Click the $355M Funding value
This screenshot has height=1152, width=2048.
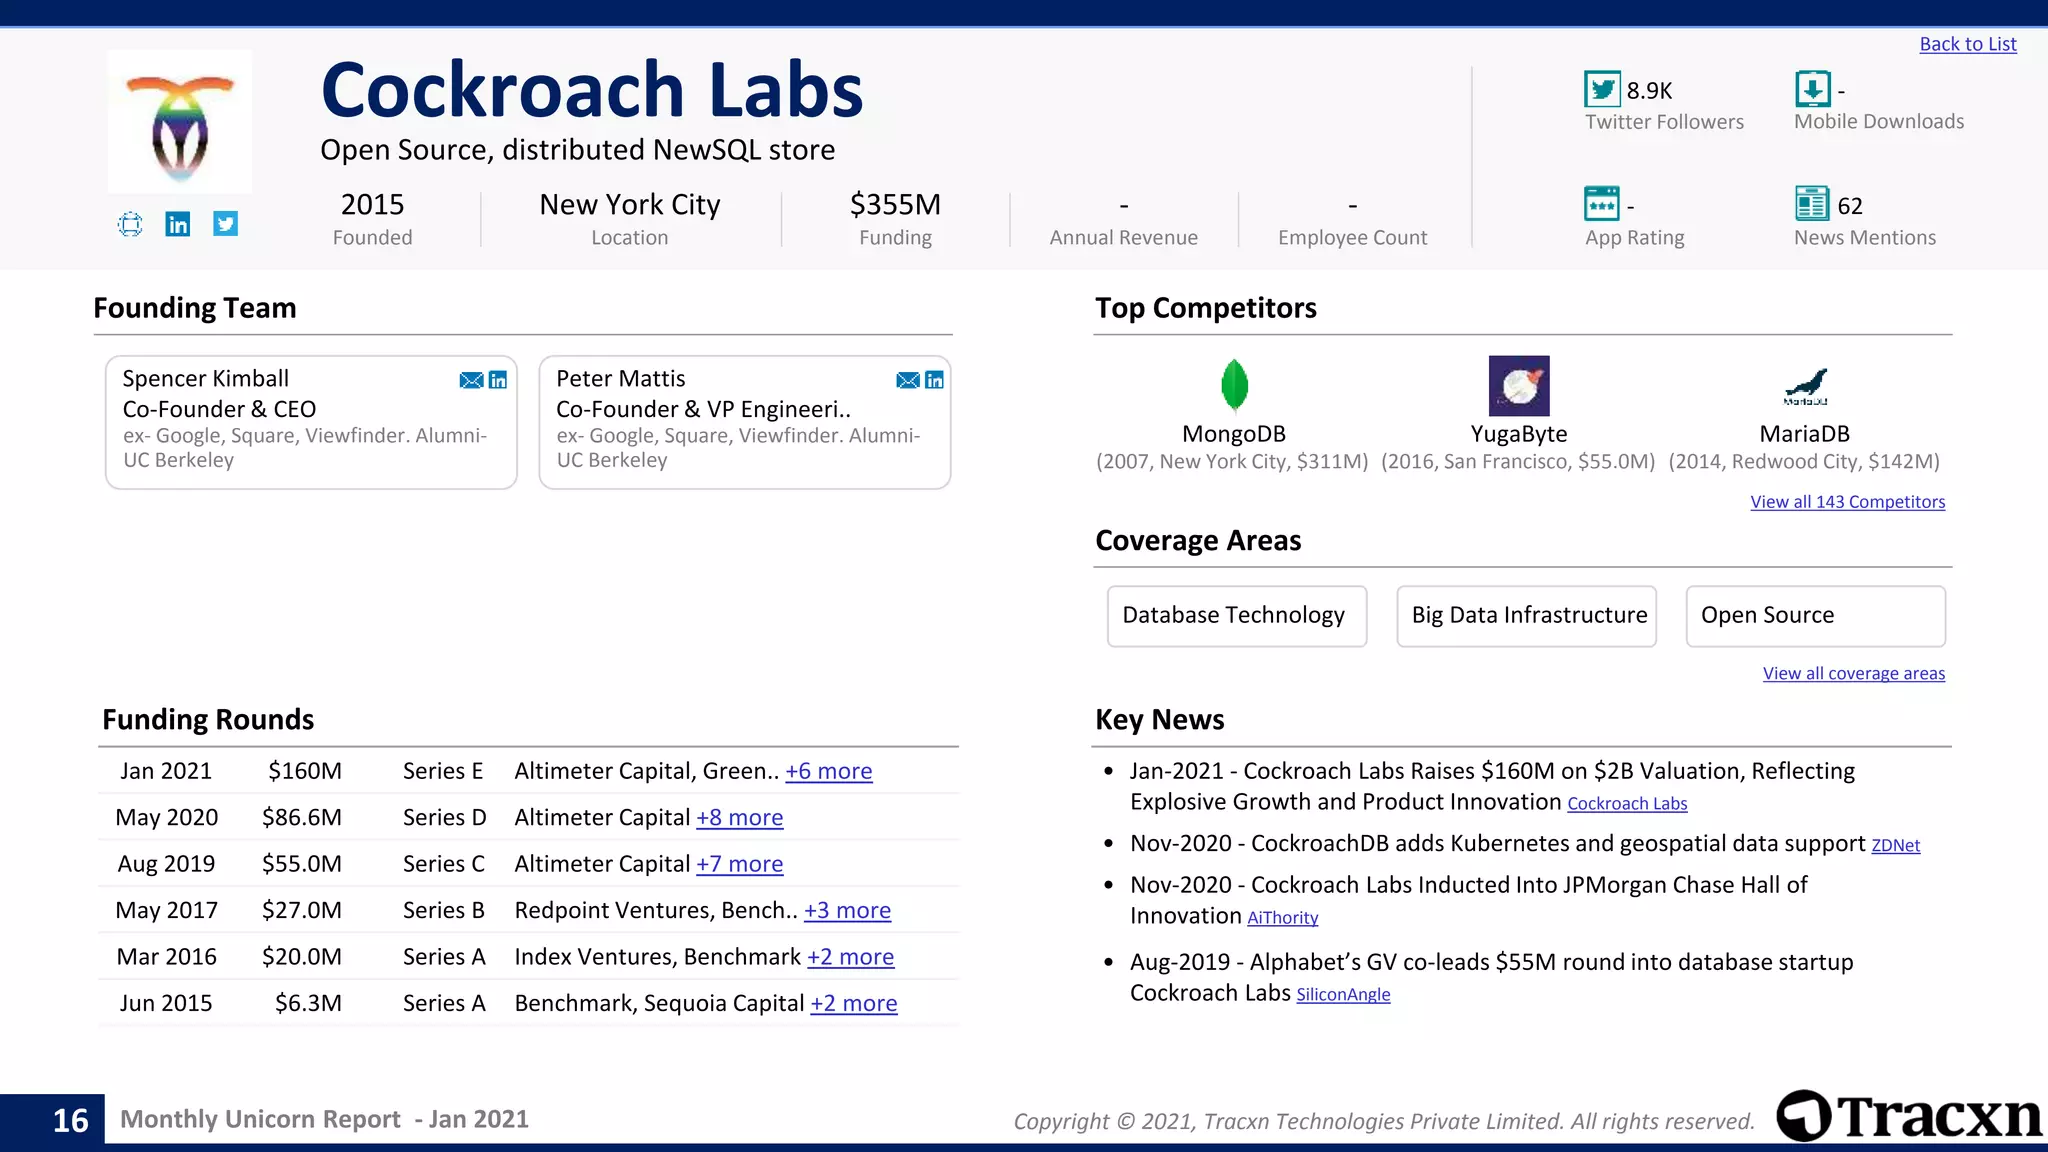[x=895, y=204]
